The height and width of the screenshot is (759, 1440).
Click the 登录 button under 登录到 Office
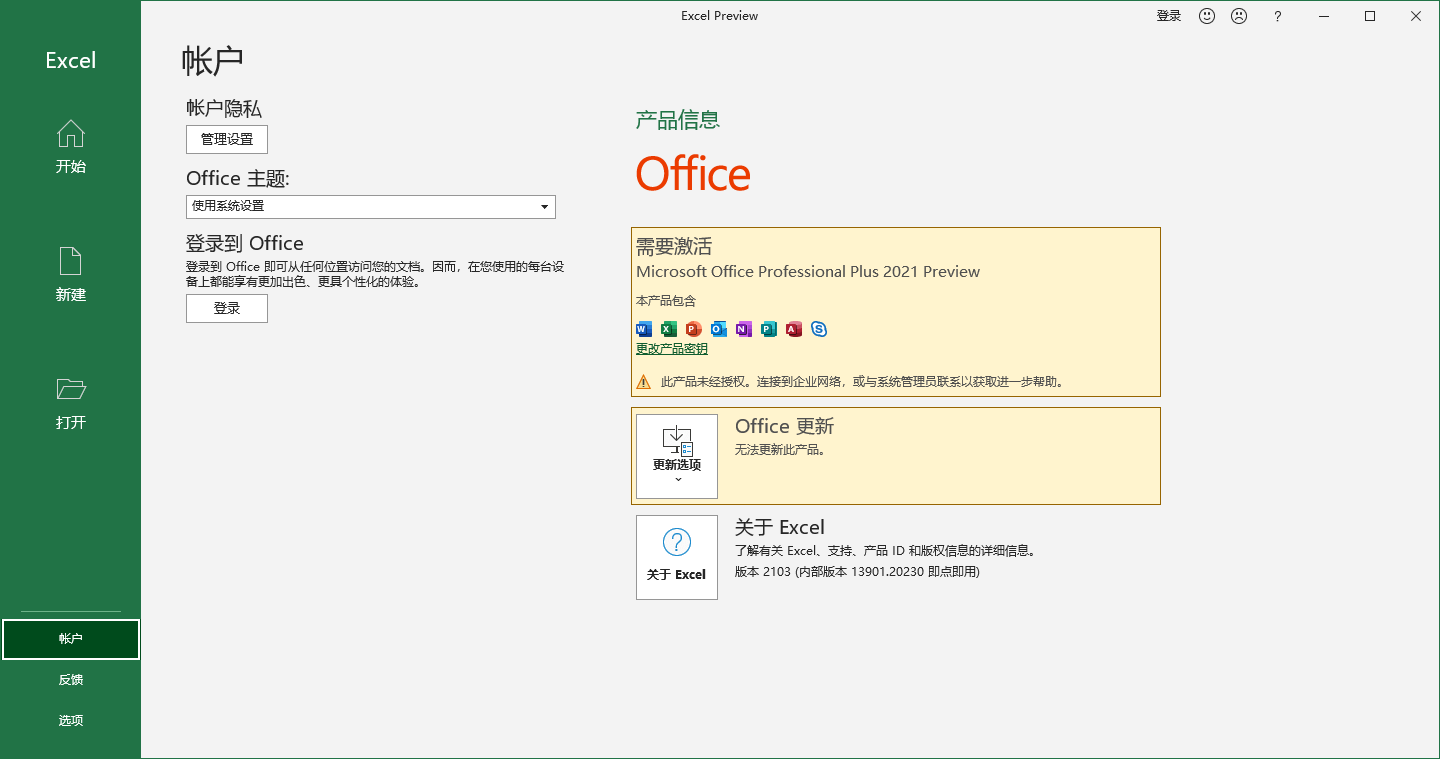[226, 308]
